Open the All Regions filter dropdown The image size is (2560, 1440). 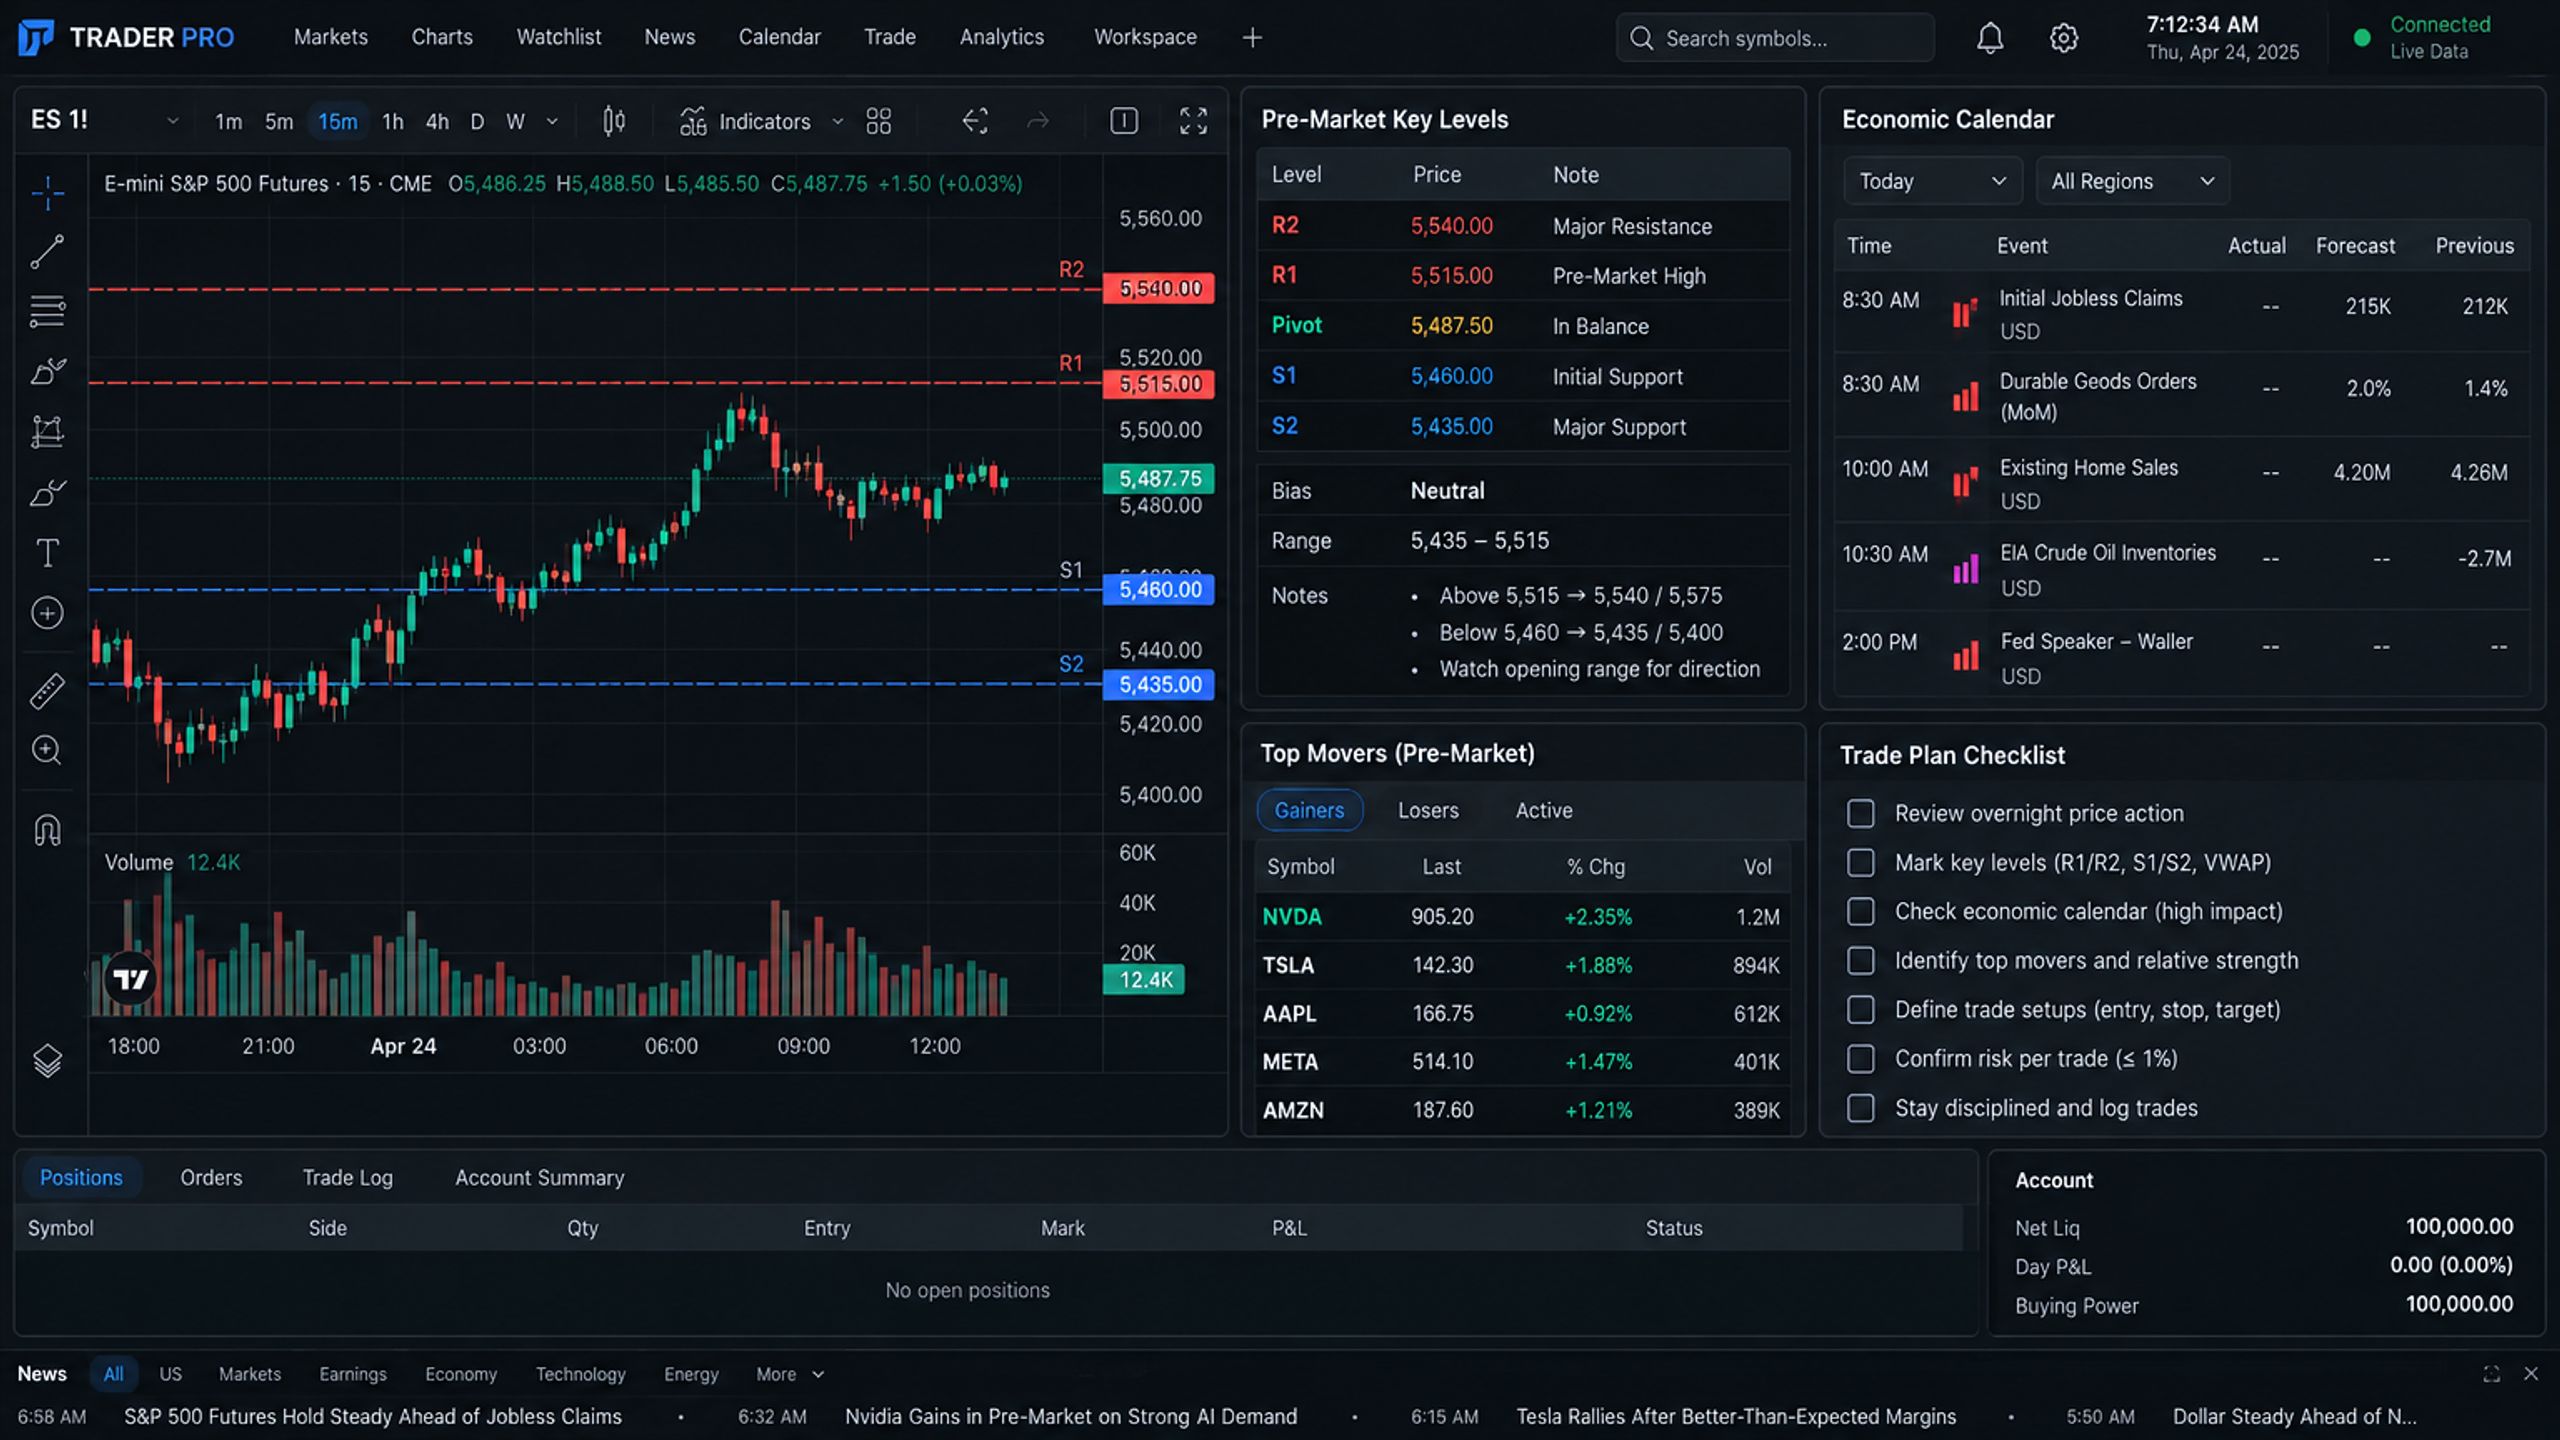coord(2133,181)
